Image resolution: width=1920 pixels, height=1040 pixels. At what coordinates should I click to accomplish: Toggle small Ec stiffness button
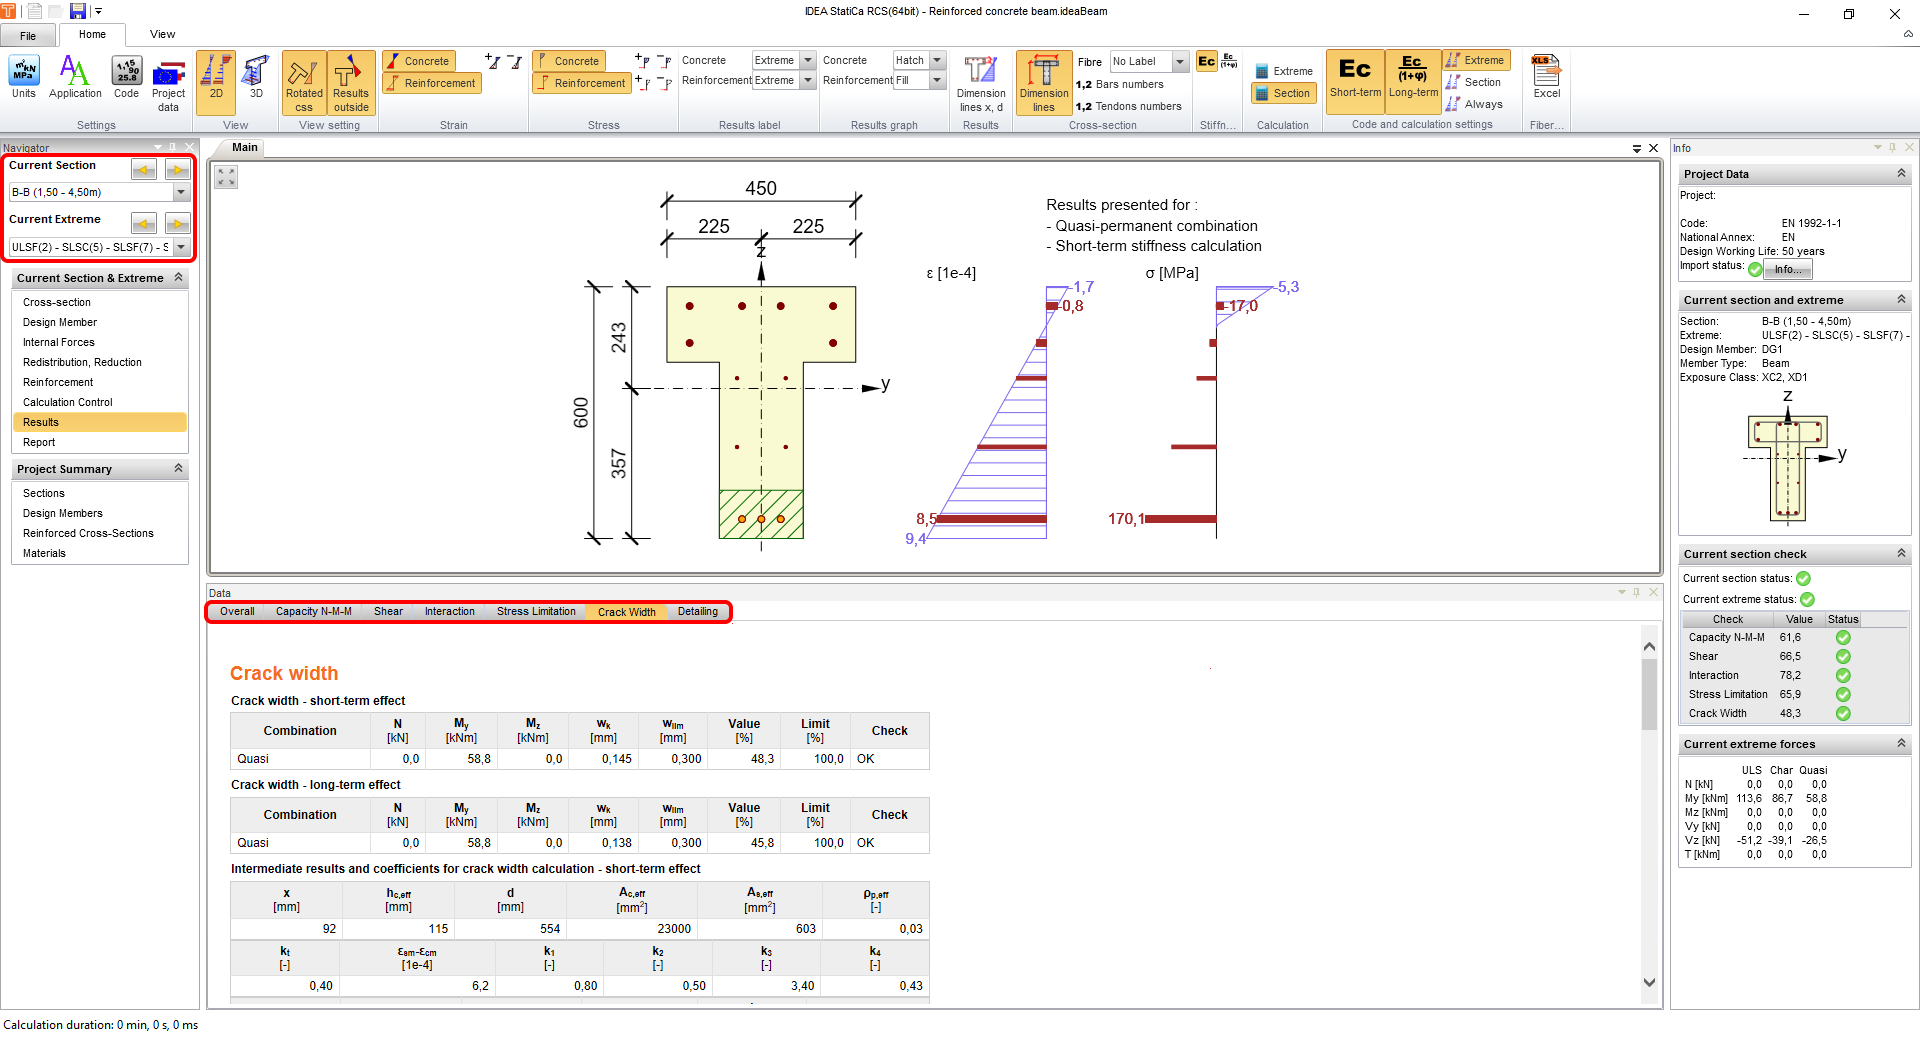point(1207,61)
